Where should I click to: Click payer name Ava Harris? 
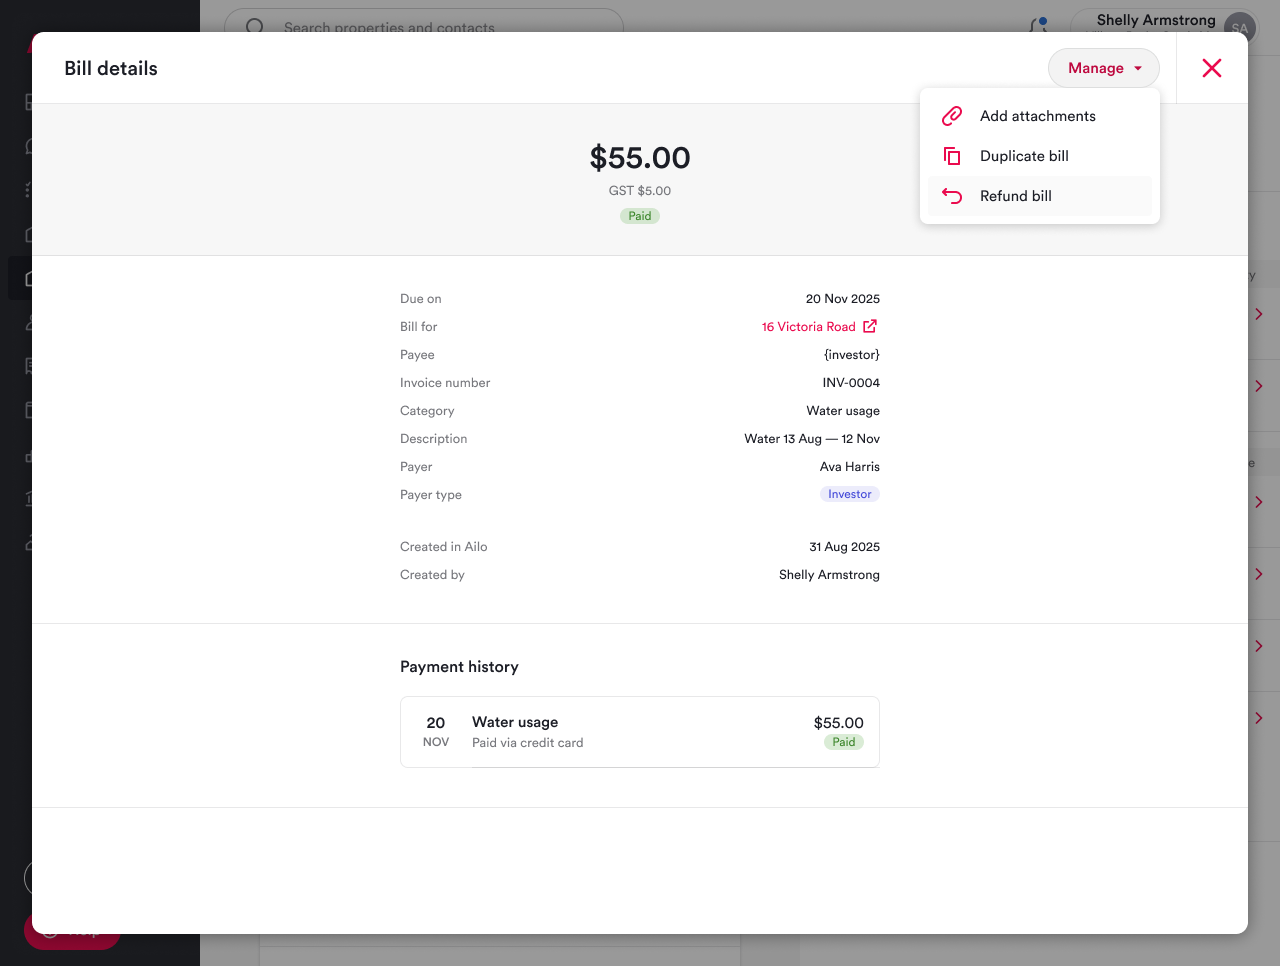[850, 467]
